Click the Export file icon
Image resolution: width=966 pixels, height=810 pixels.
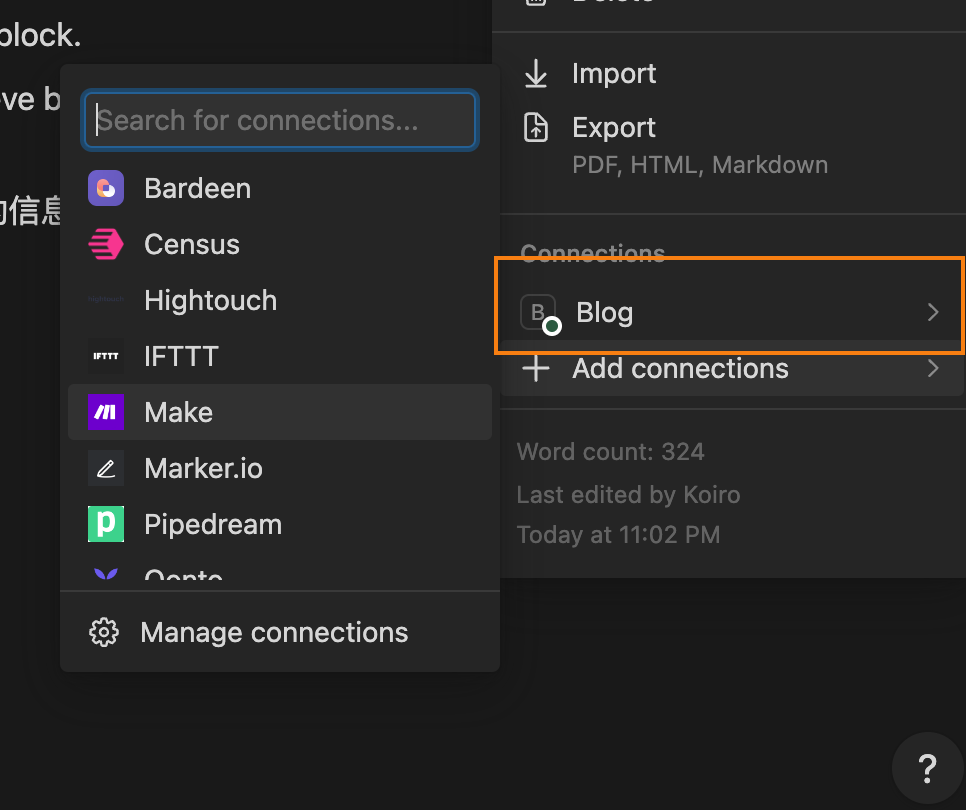(536, 128)
